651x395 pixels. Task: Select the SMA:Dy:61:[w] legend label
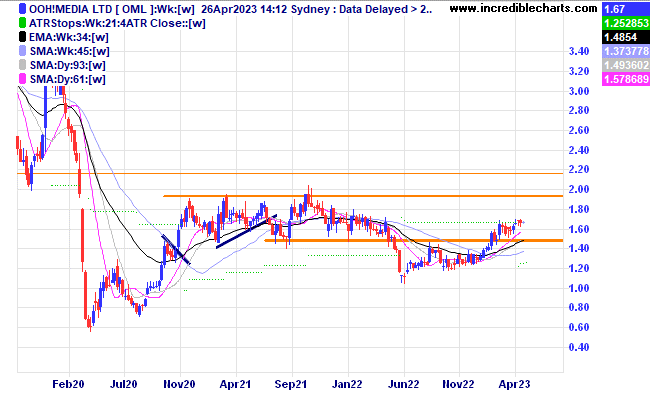tap(68, 79)
